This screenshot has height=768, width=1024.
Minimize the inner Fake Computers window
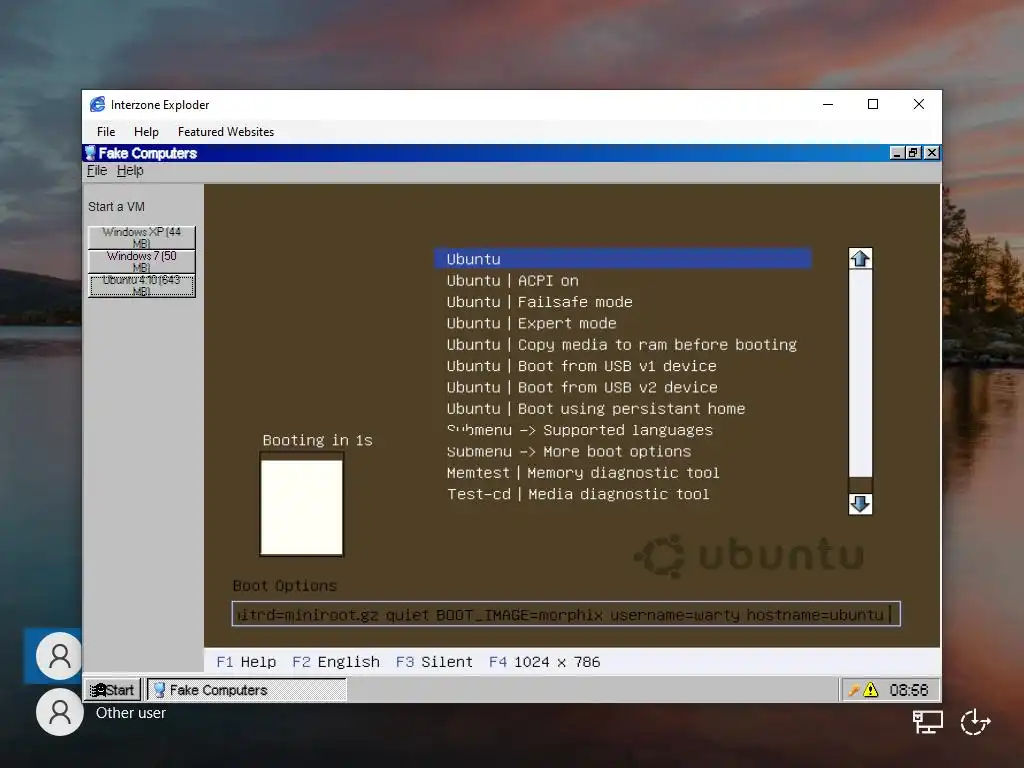point(897,153)
